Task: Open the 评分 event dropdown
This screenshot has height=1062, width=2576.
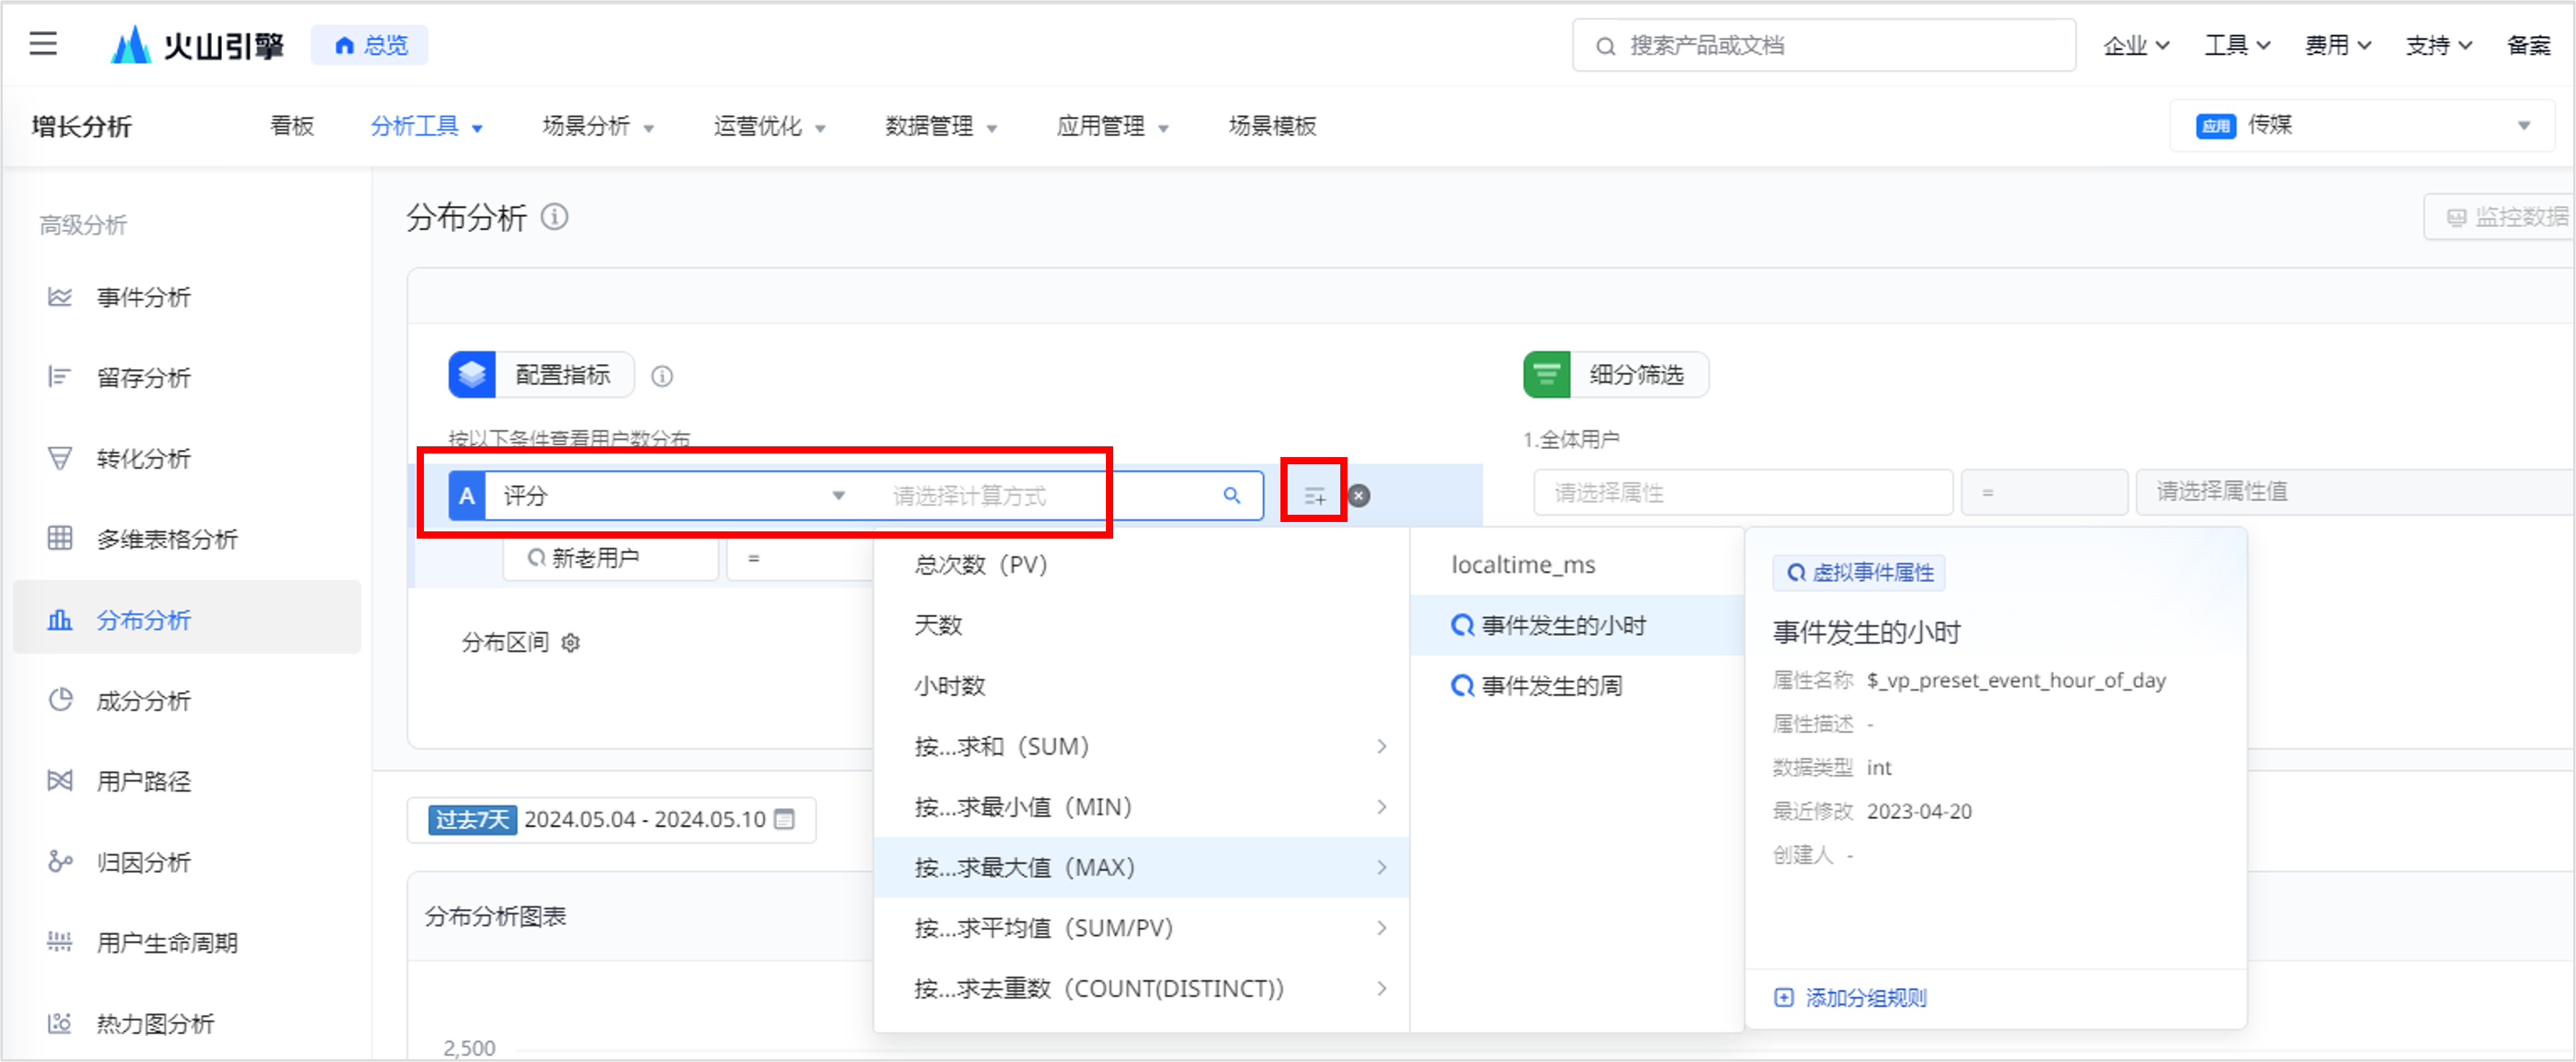Action: pos(674,496)
